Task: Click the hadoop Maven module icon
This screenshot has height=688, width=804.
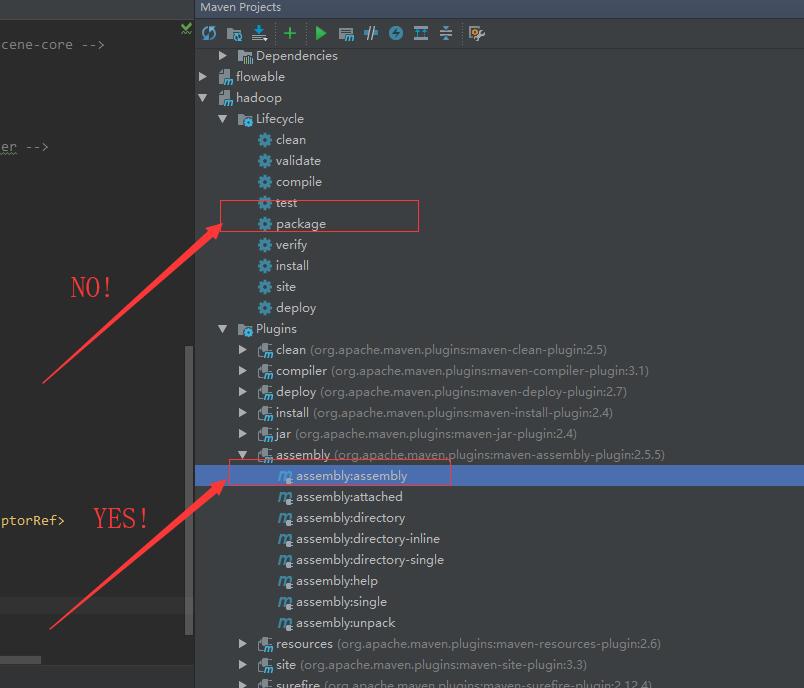Action: coord(226,98)
